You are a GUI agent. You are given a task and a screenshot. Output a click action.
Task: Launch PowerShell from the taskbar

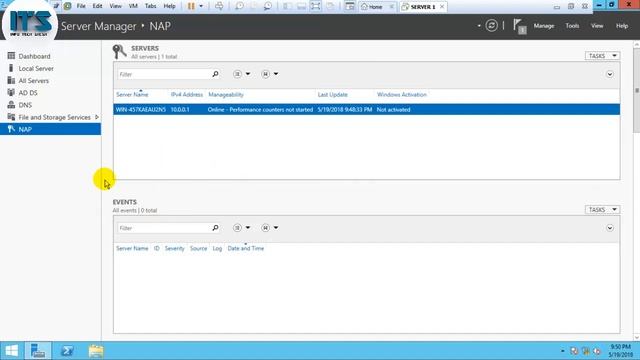(67, 351)
